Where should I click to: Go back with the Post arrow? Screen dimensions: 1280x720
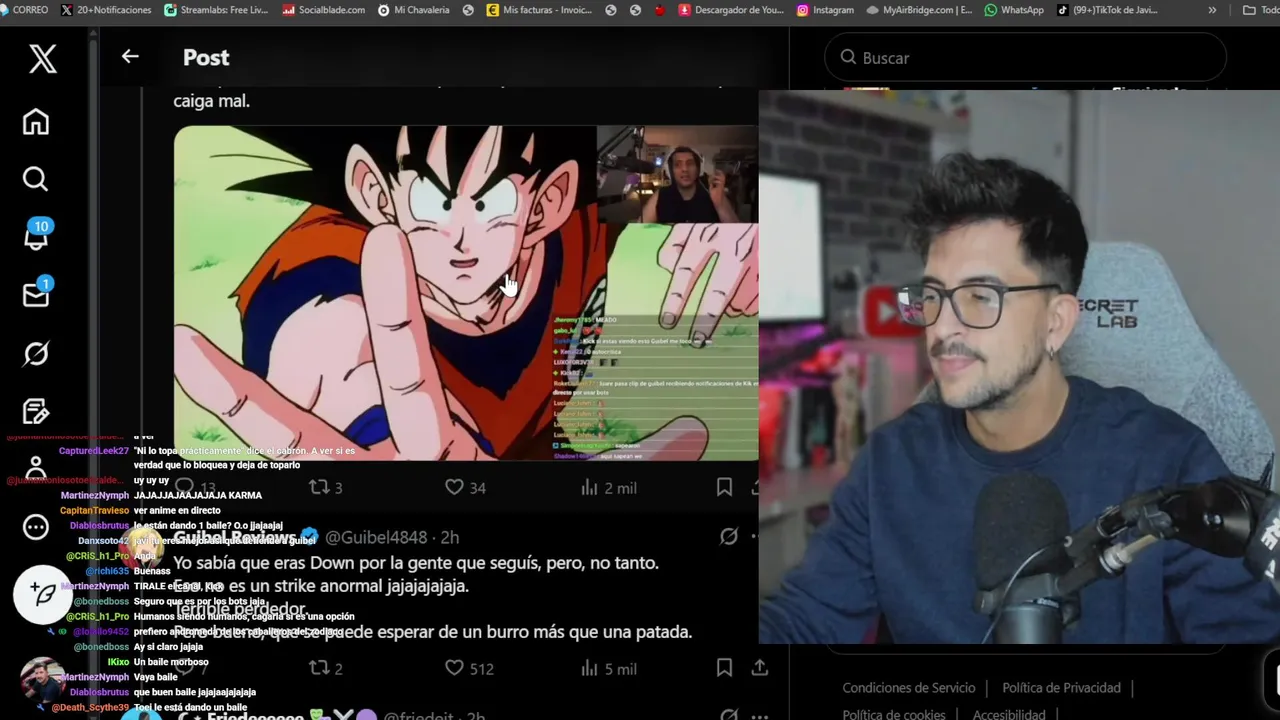tap(130, 57)
